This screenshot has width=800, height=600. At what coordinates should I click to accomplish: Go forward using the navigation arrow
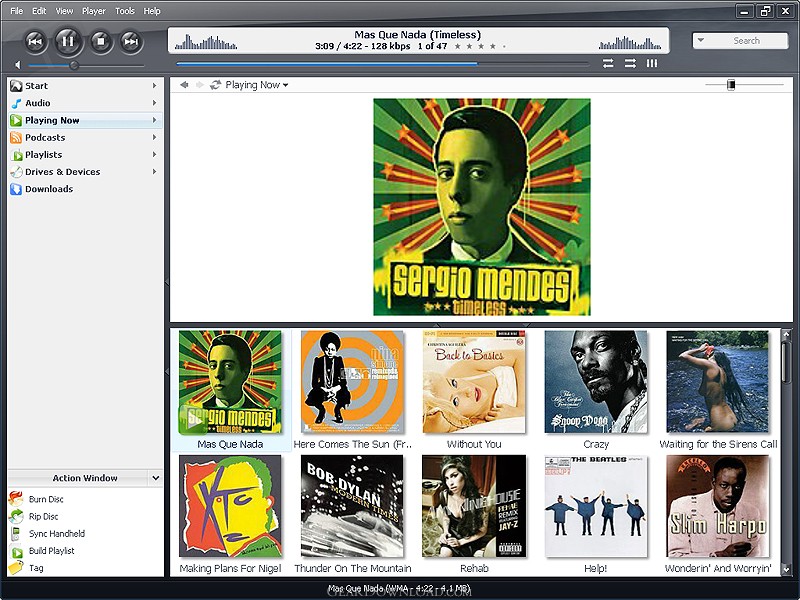coord(199,85)
